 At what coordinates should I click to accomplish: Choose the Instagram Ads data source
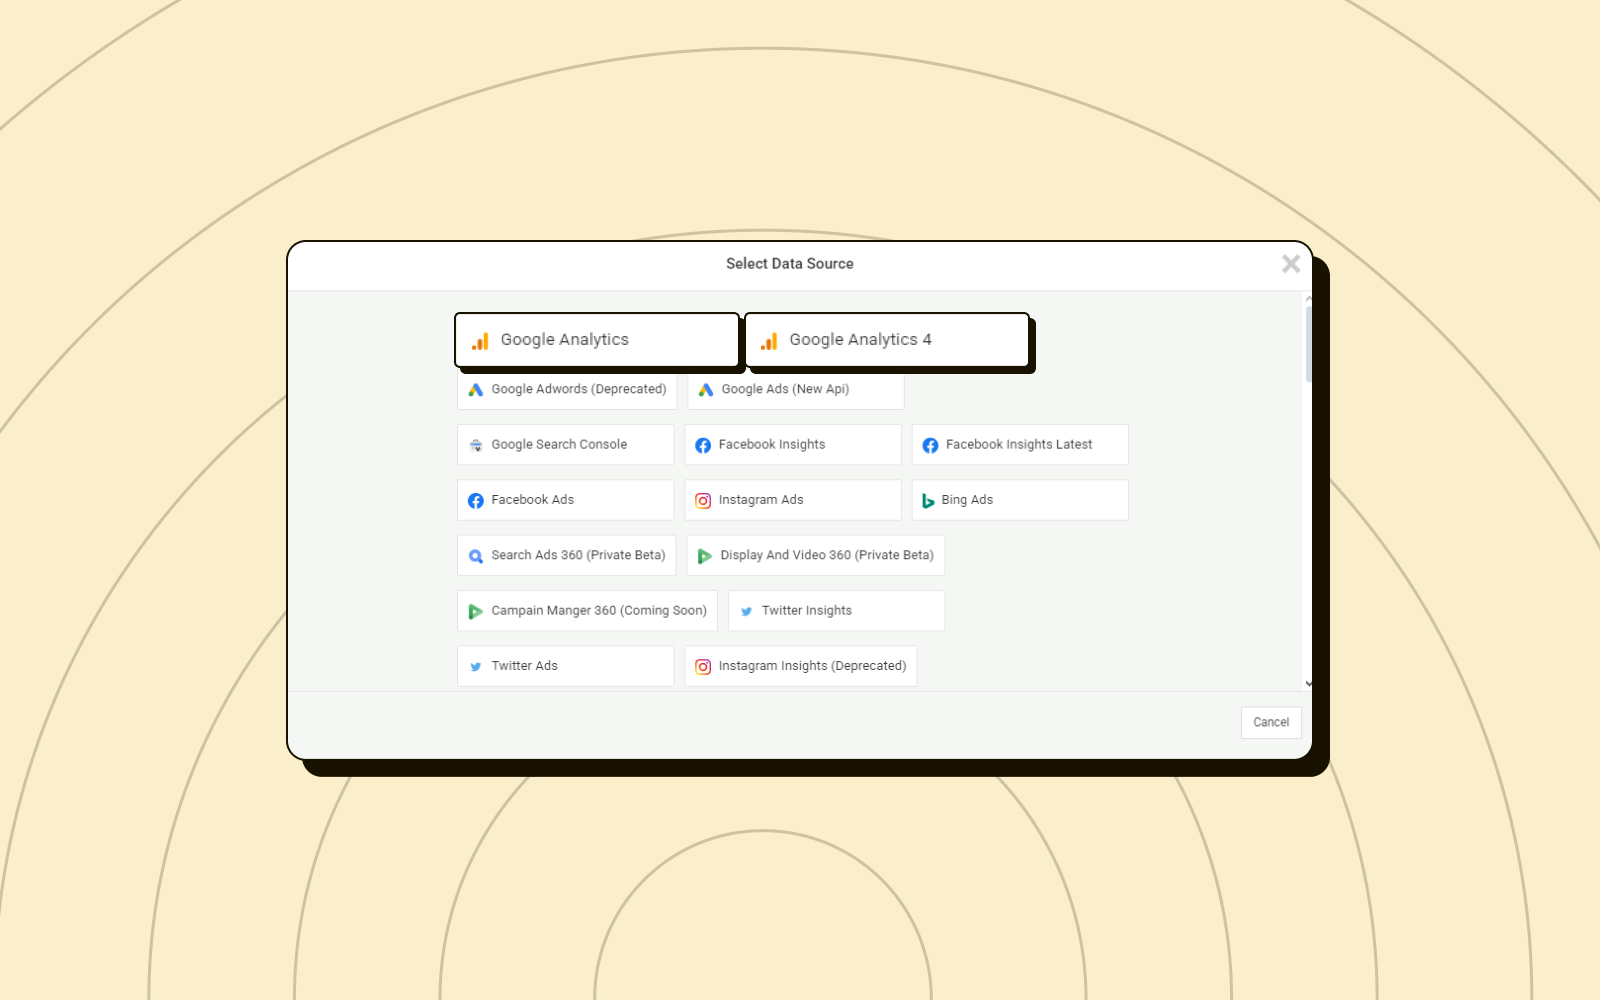point(792,500)
